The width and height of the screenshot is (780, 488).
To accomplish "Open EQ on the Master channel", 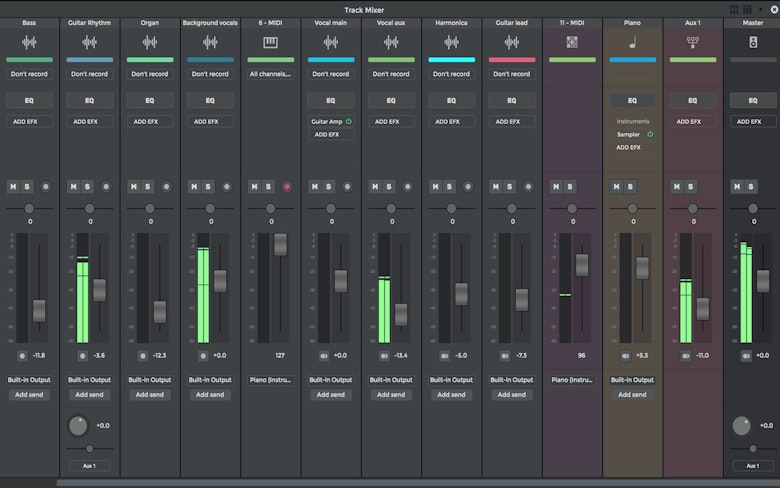I will [753, 100].
